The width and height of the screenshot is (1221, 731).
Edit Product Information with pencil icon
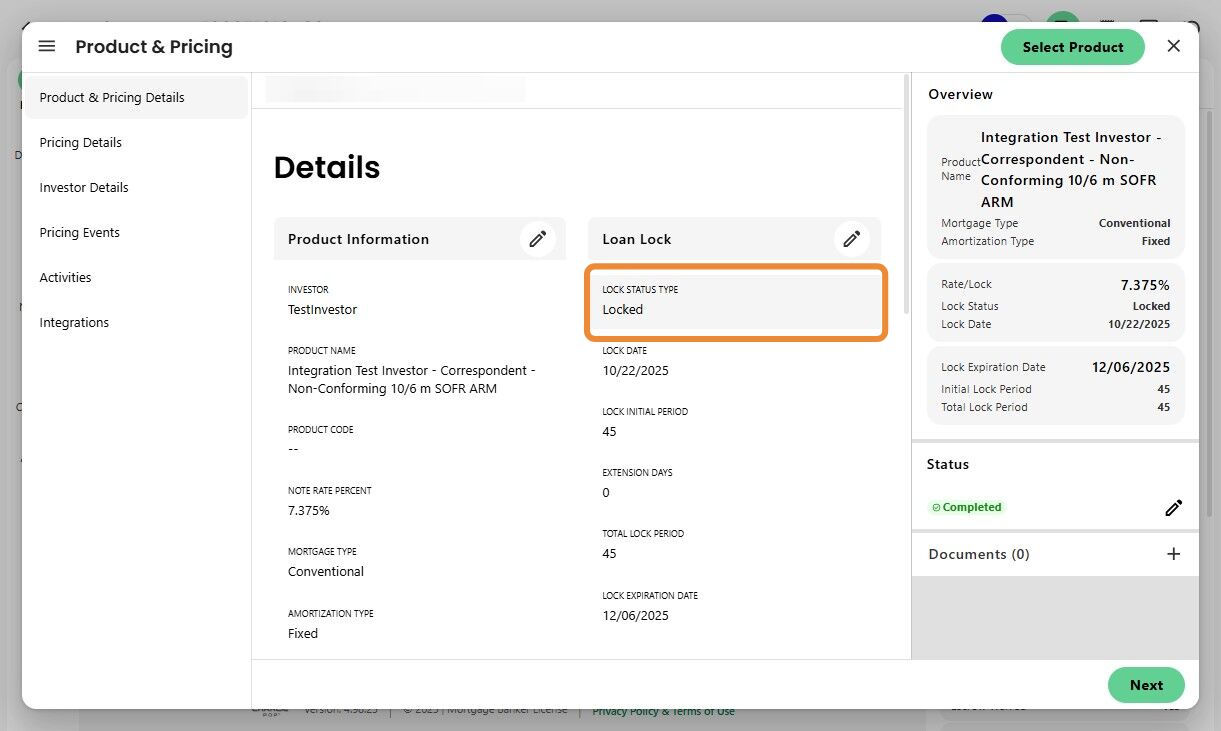pos(538,239)
